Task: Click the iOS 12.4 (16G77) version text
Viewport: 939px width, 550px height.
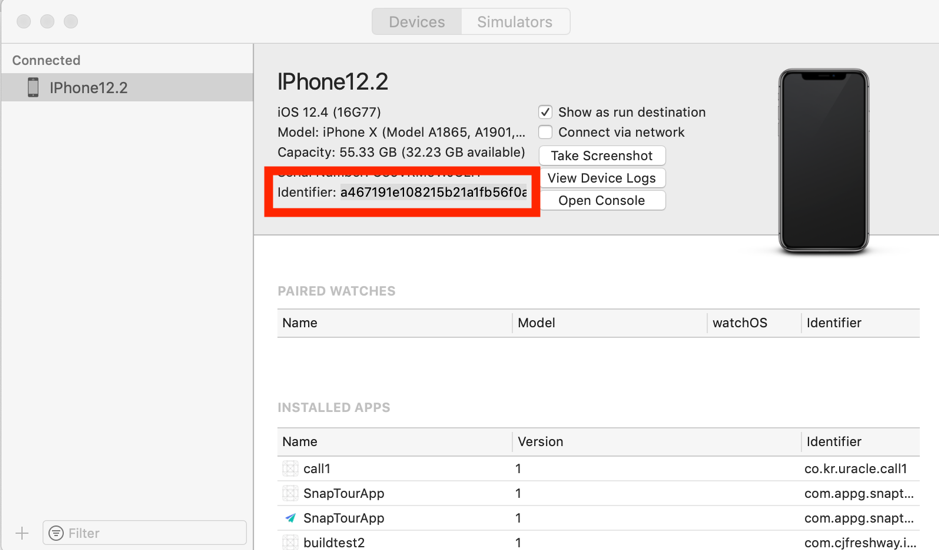Action: (x=329, y=112)
